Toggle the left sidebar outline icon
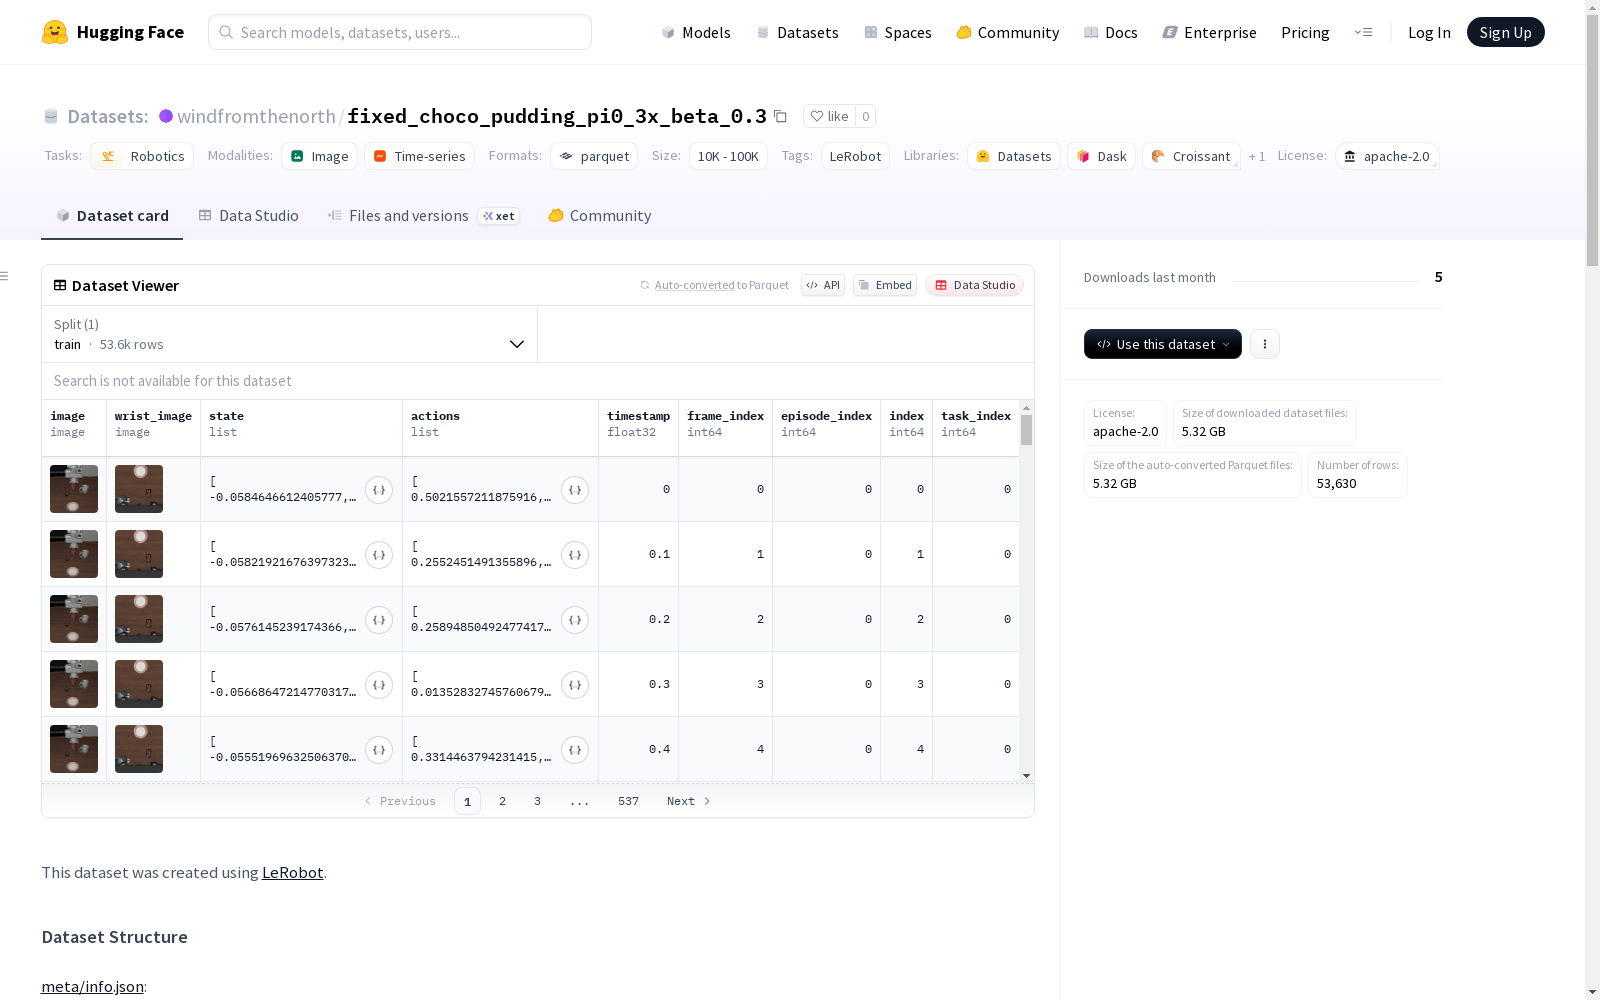 tap(5, 276)
